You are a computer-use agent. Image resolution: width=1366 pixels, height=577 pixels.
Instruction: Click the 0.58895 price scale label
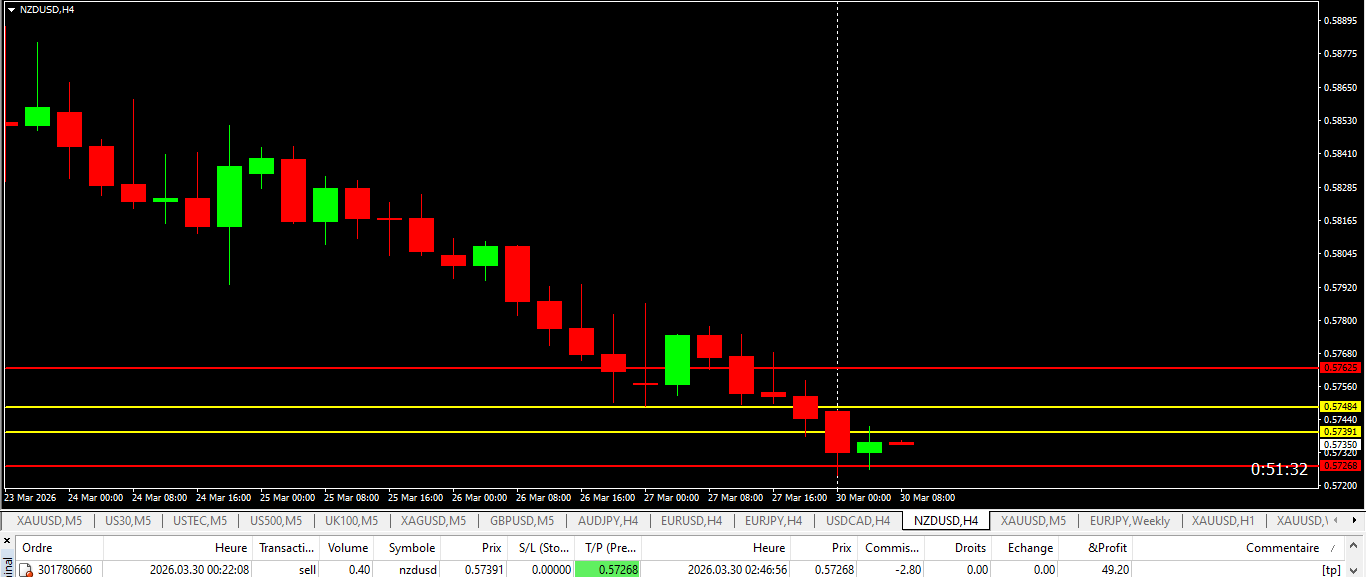coord(1342,20)
